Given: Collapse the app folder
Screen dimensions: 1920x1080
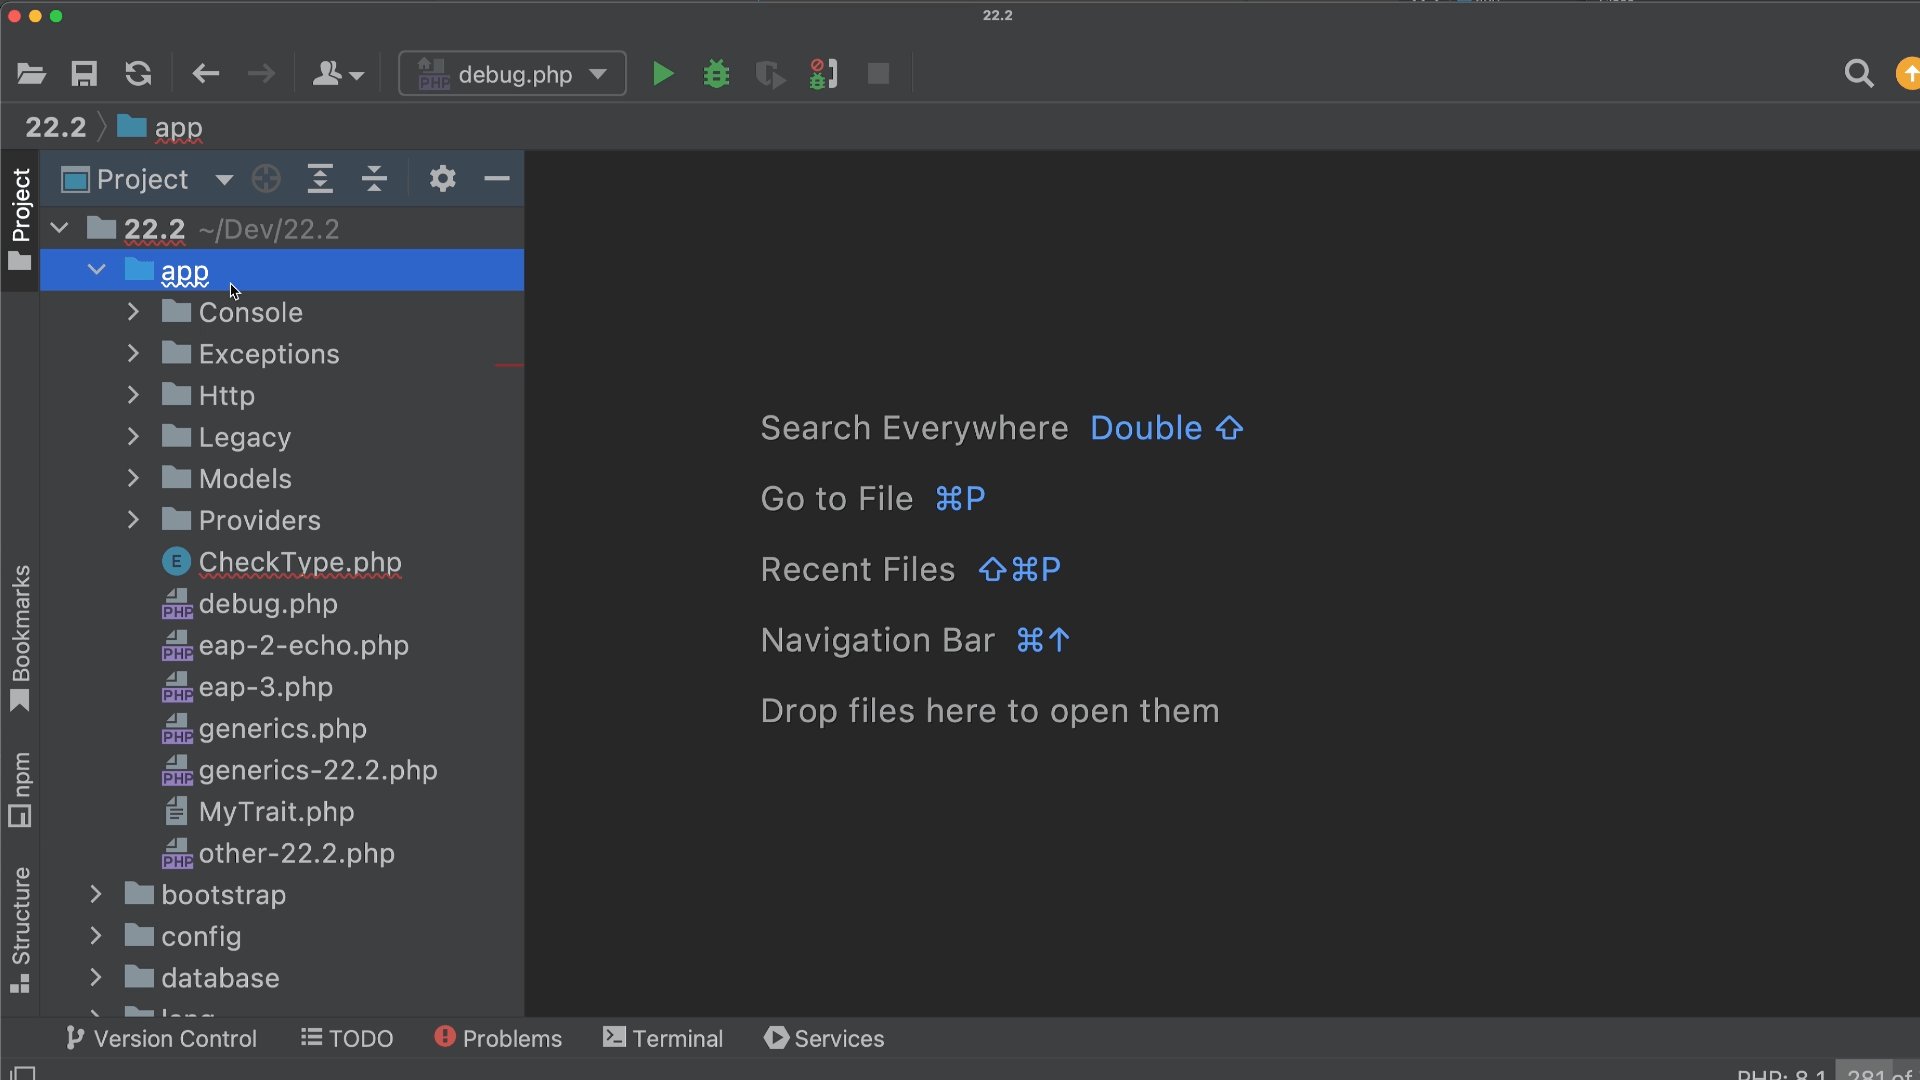Looking at the screenshot, I should click(96, 270).
